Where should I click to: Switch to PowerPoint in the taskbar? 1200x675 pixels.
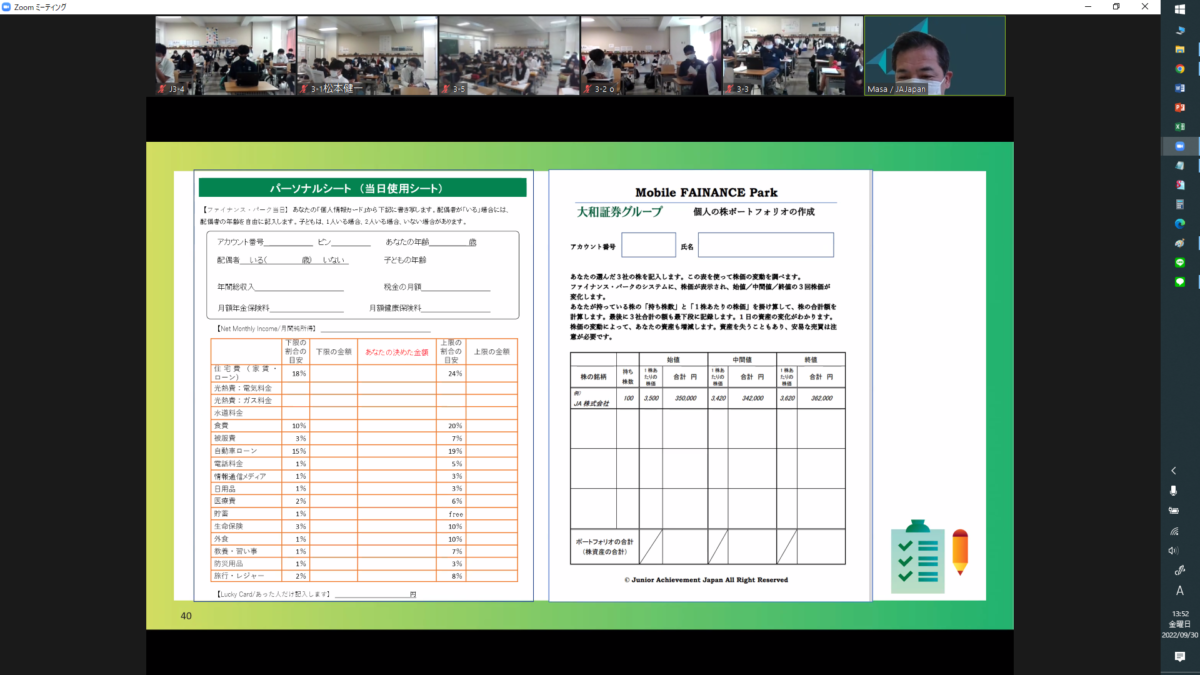coord(1180,108)
